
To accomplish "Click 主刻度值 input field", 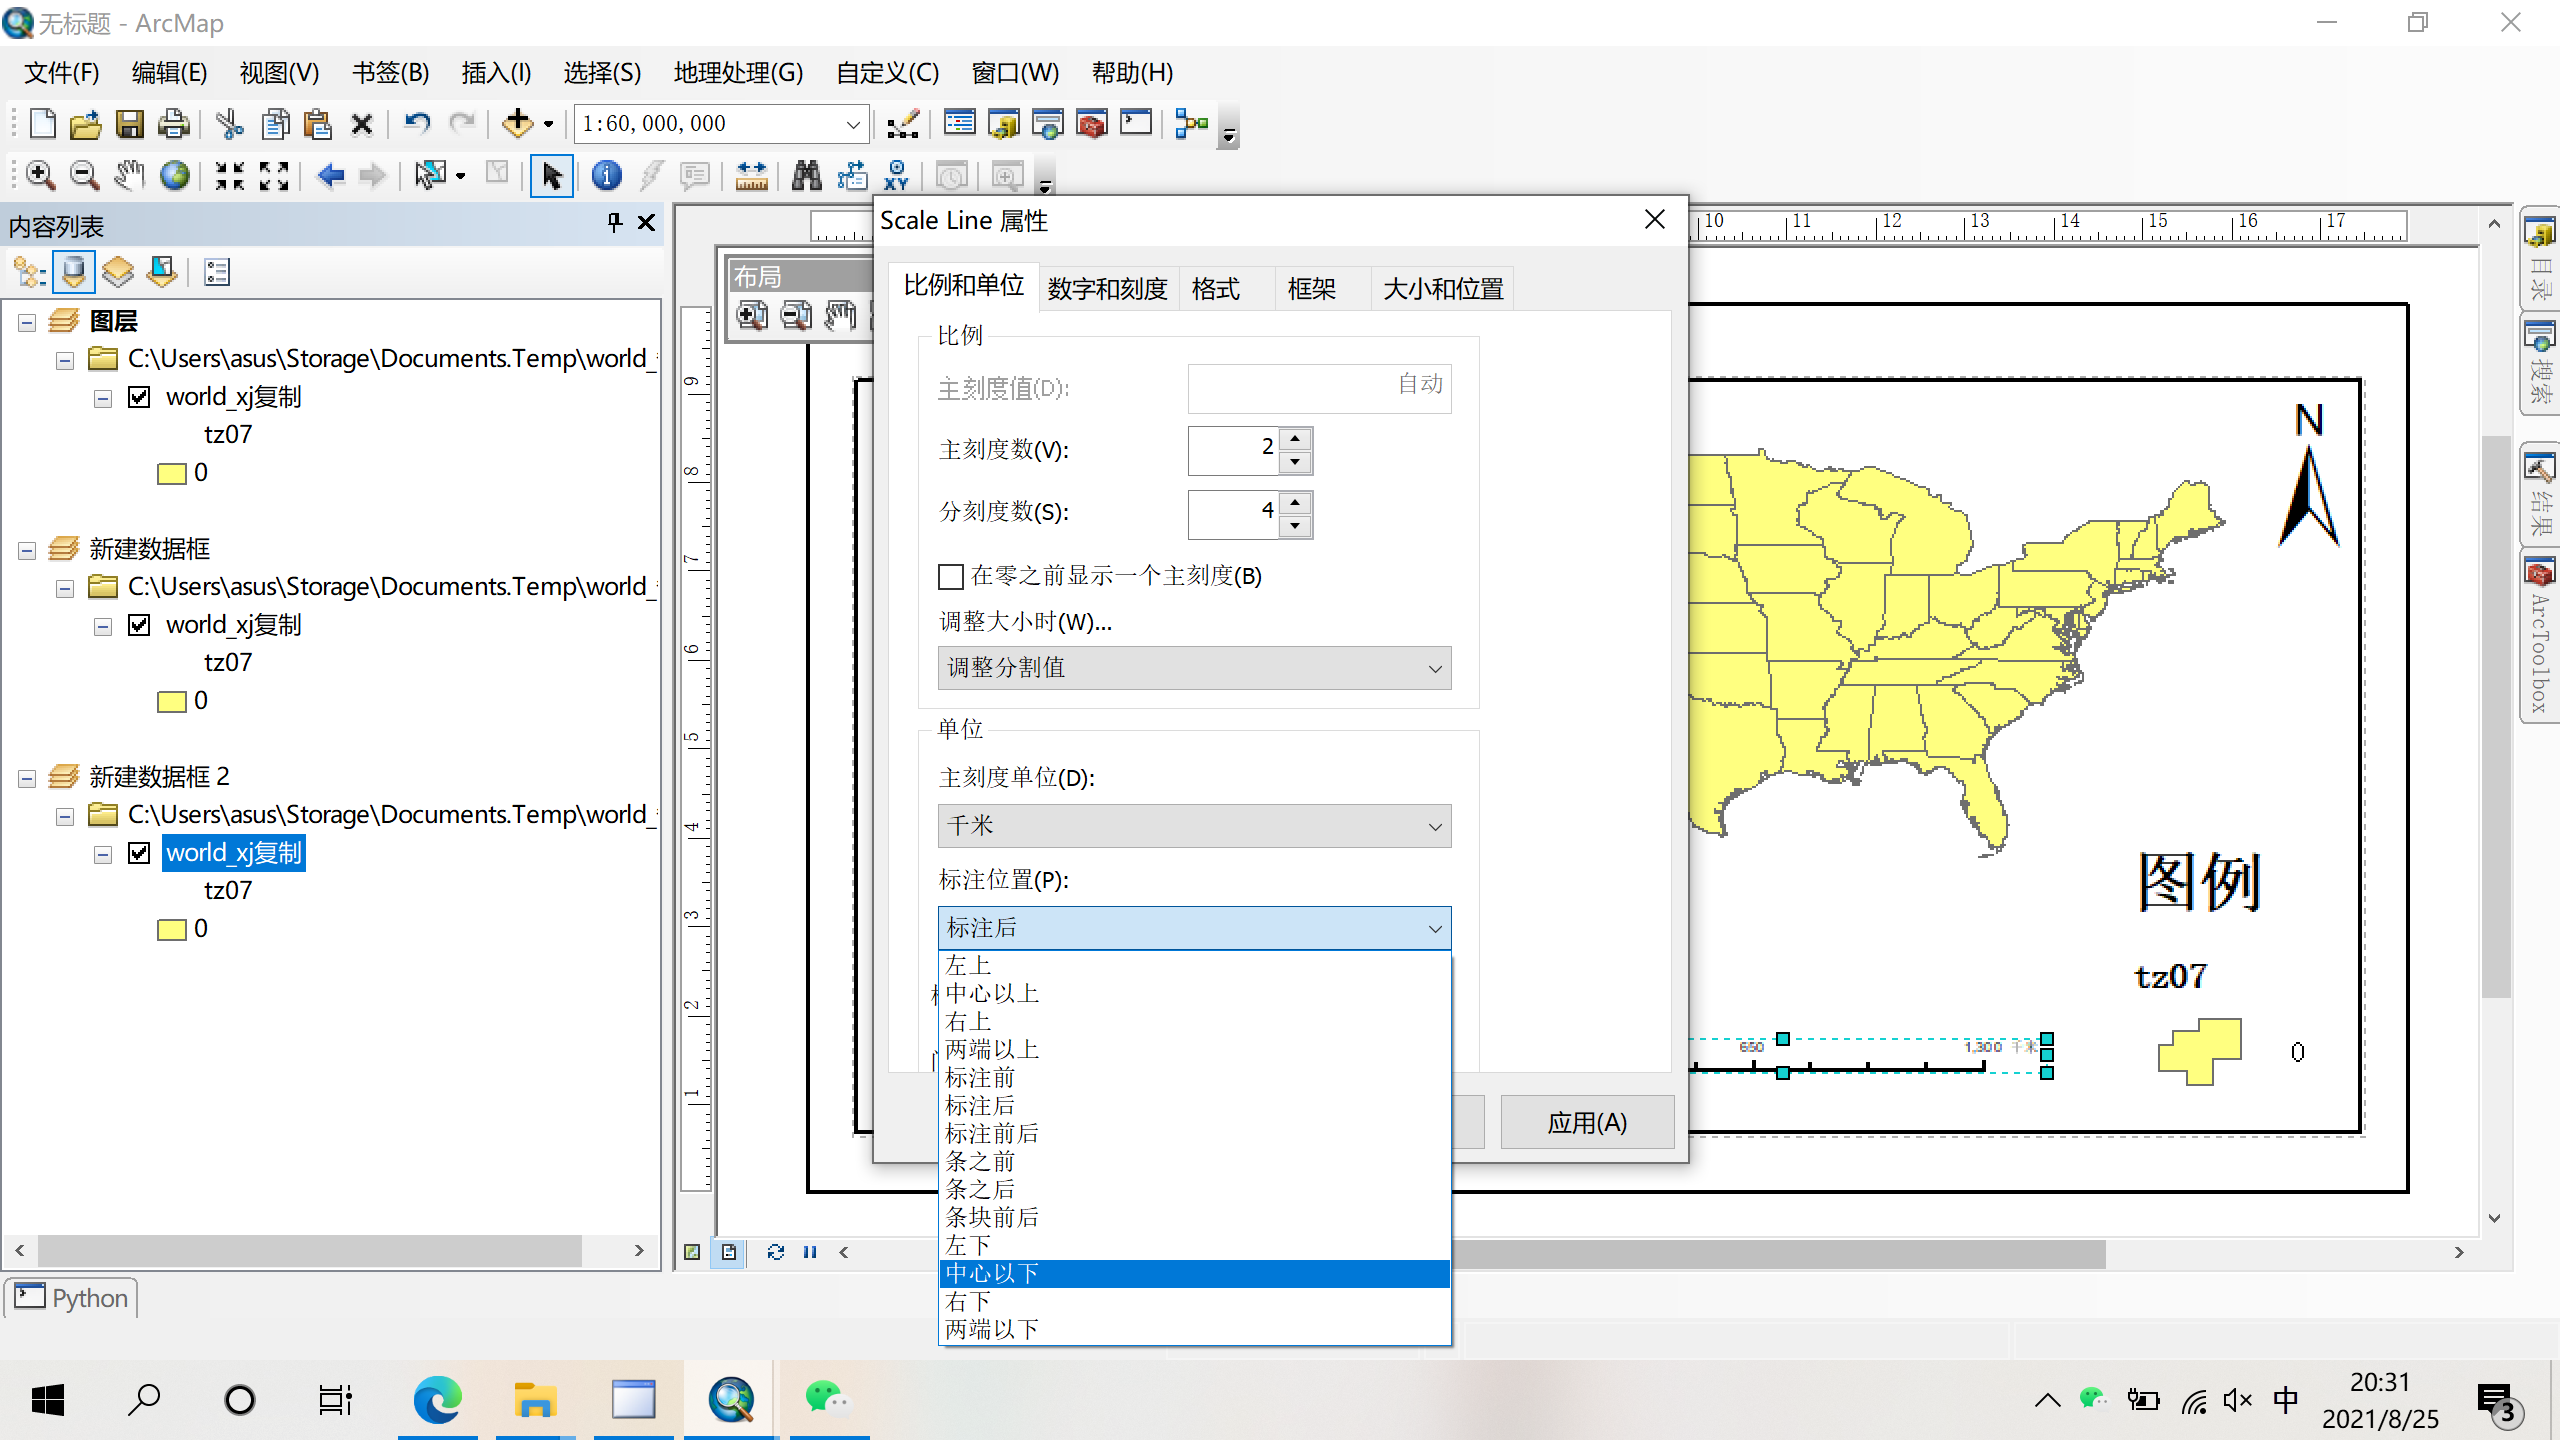I will [1319, 388].
